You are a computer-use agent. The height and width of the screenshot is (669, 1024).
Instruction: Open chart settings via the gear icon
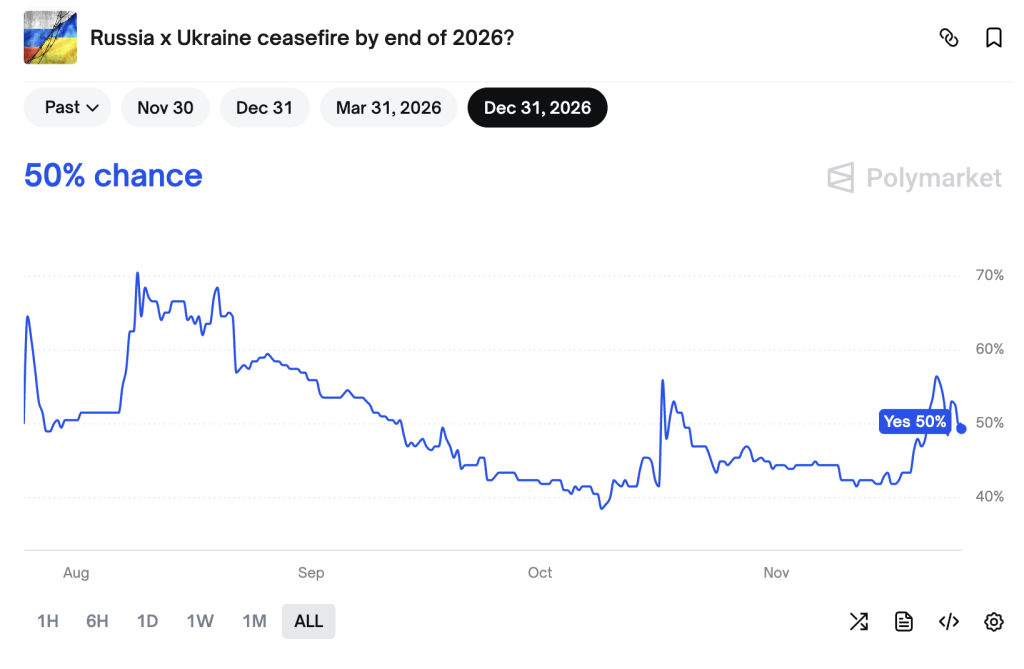tap(993, 621)
